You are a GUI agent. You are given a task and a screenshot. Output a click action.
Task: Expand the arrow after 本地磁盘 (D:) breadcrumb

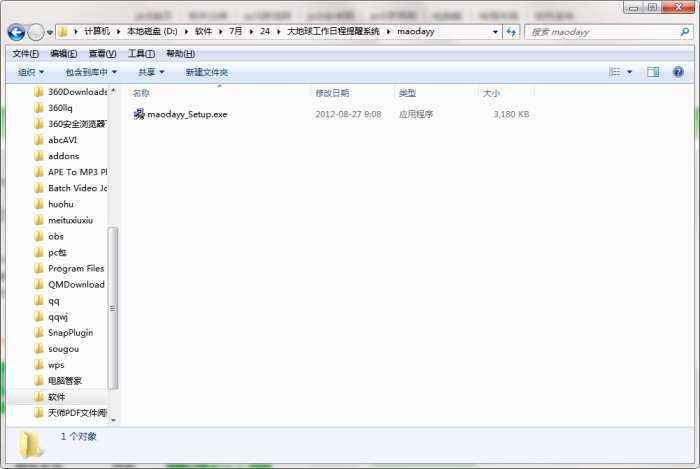click(187, 32)
